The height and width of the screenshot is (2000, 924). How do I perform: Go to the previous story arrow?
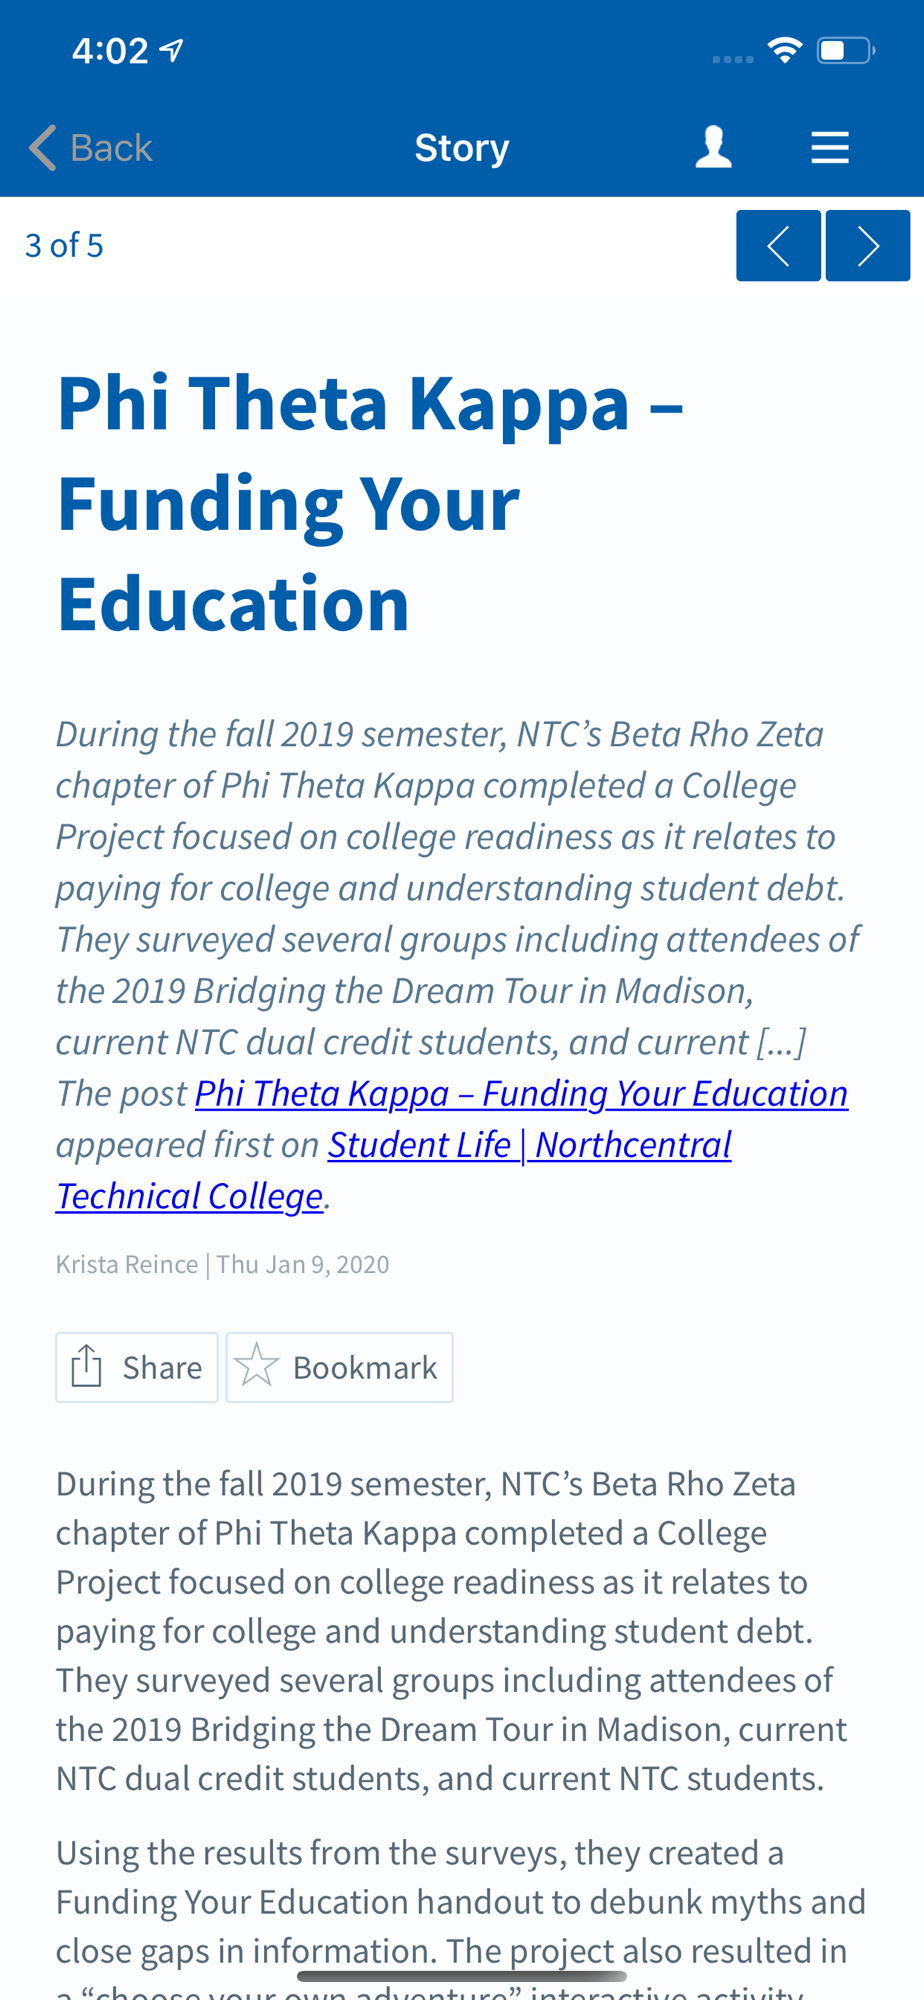pos(778,245)
